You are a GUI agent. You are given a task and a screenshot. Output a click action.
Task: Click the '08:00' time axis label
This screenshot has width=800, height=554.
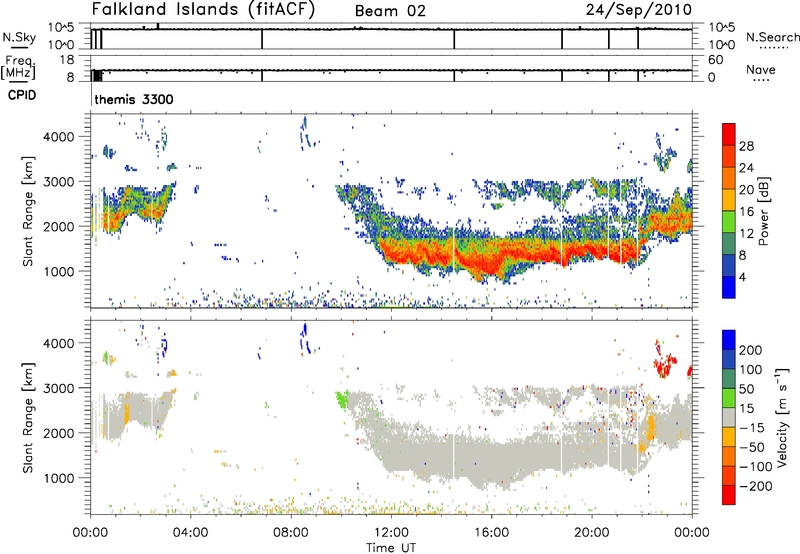pos(291,533)
